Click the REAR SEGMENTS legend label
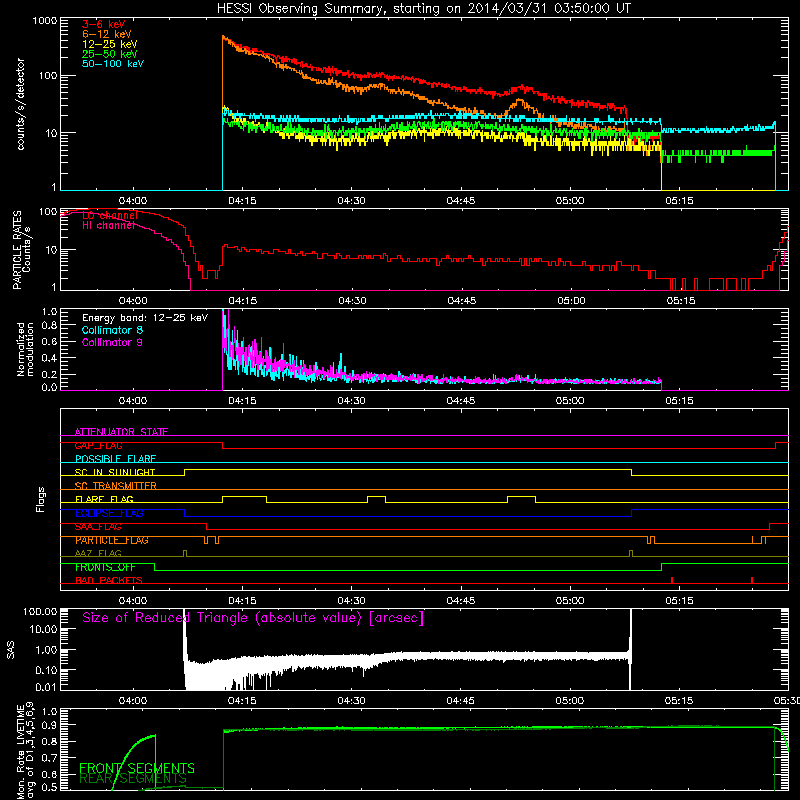Image resolution: width=800 pixels, height=800 pixels. [x=133, y=778]
